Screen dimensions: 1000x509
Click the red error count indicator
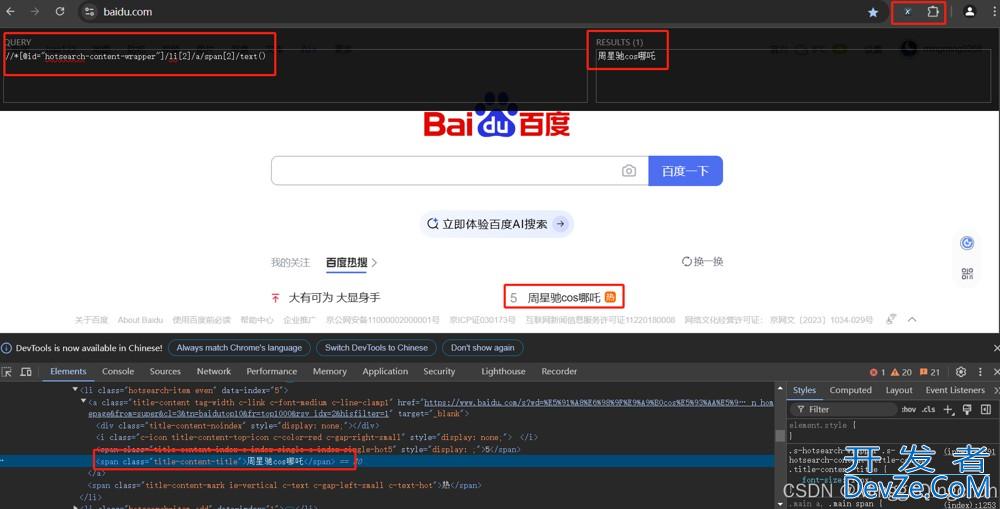pos(878,372)
